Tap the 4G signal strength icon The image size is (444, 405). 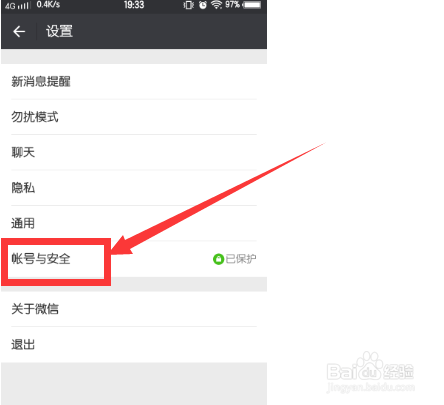tap(17, 5)
